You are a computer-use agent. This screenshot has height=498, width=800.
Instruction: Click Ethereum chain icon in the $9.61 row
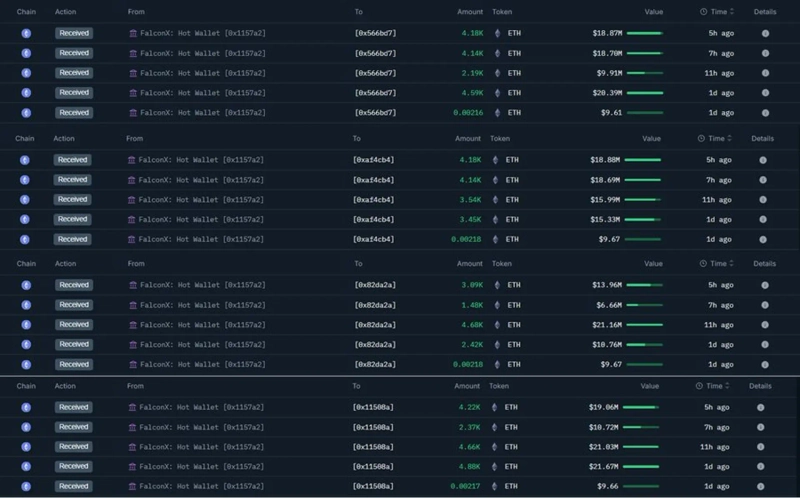click(x=26, y=113)
